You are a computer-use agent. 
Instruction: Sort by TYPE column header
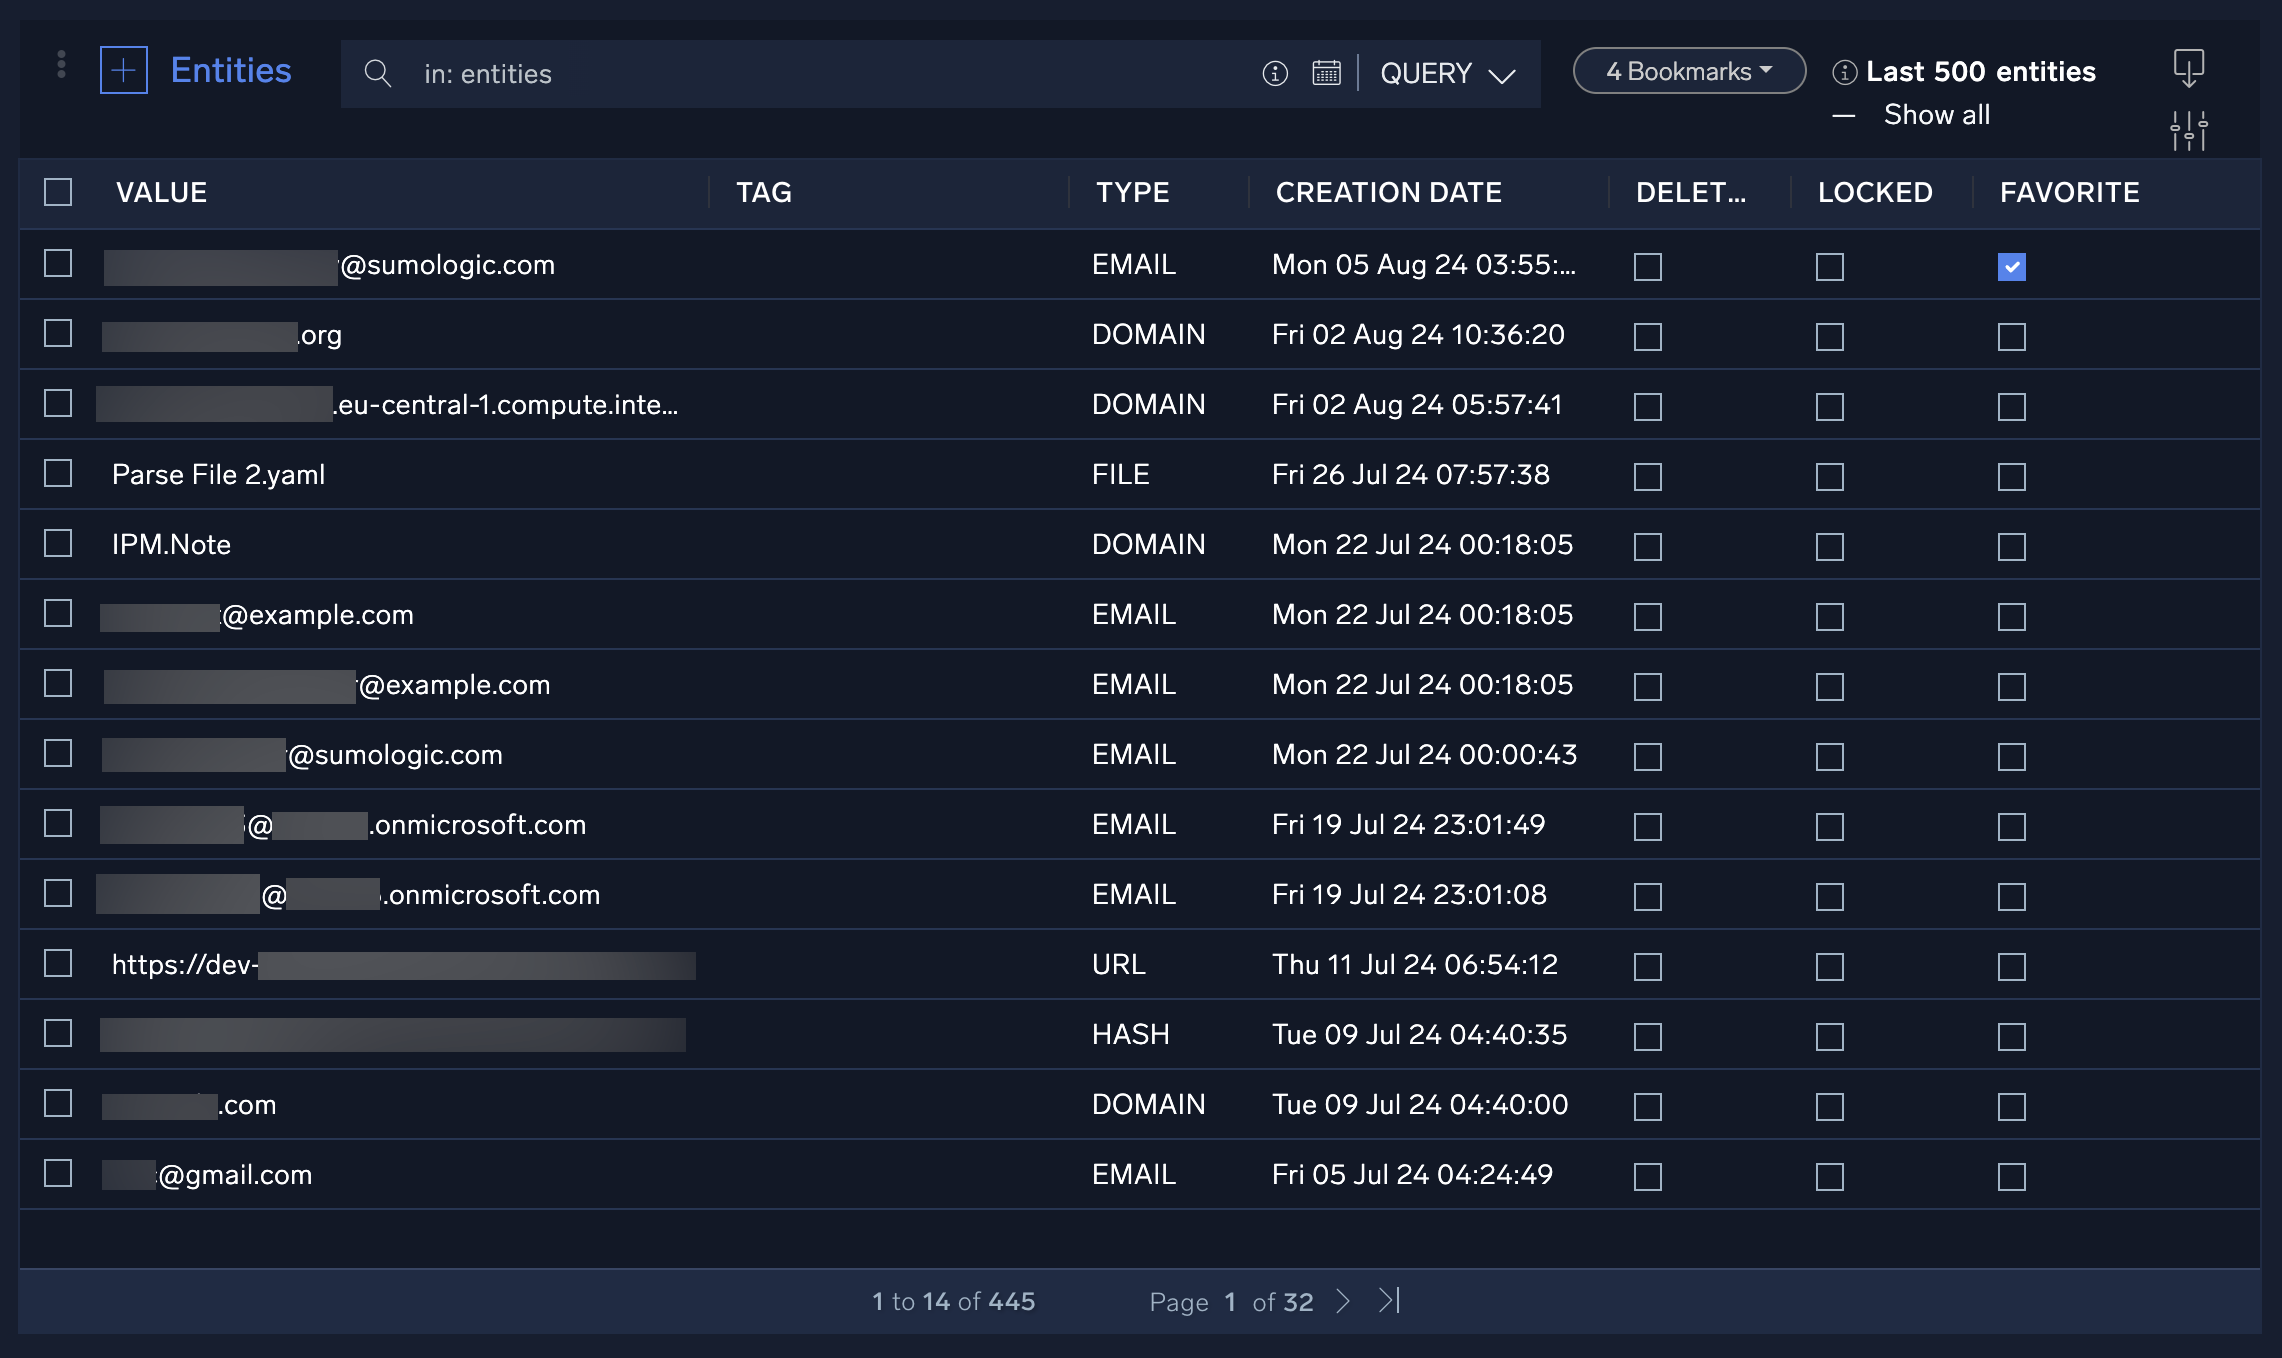[x=1132, y=192]
